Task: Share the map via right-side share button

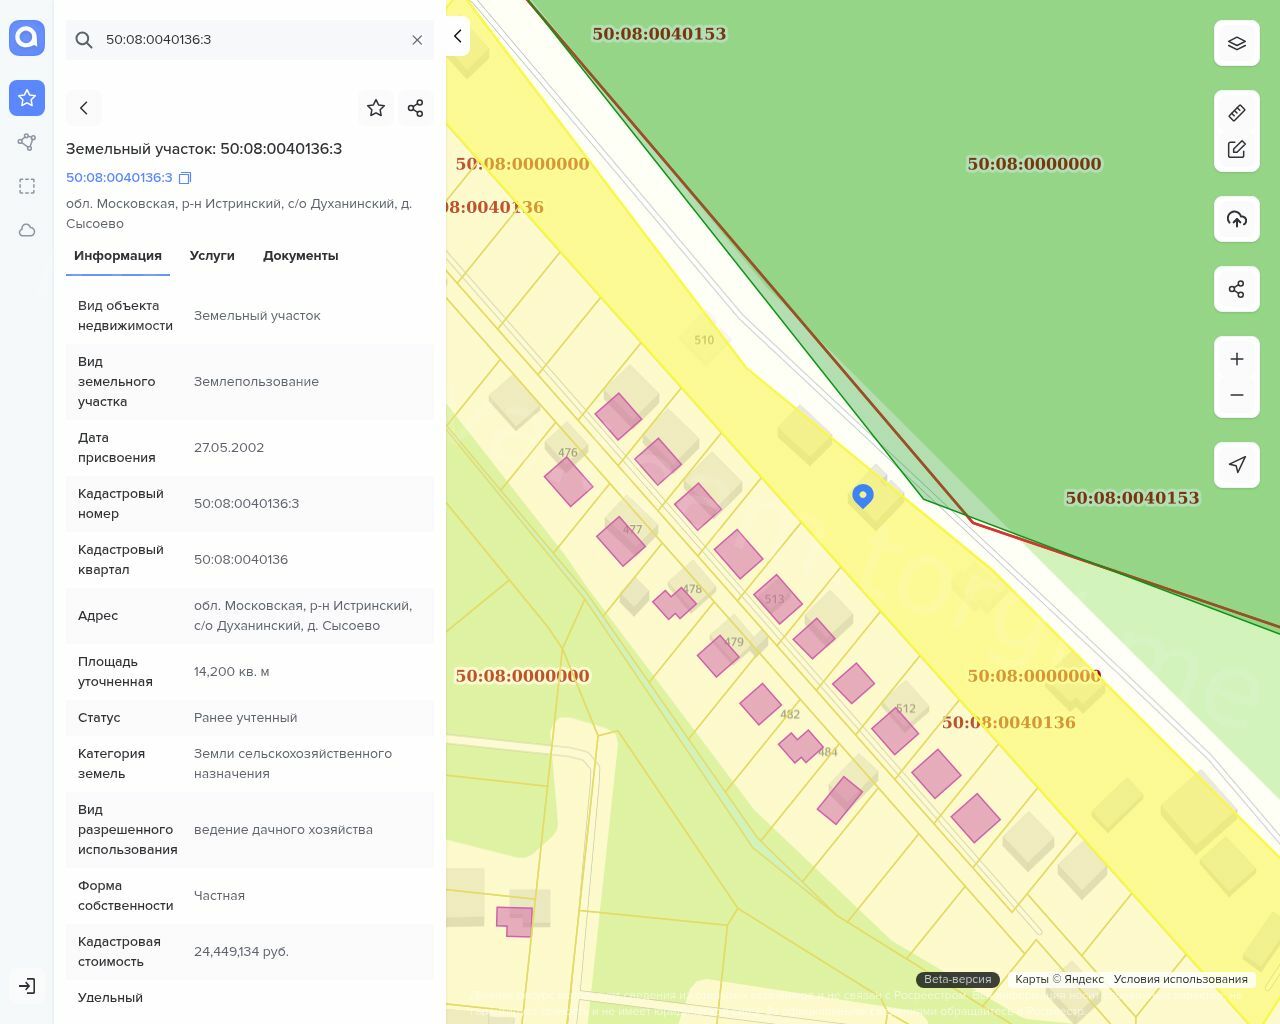Action: pyautogui.click(x=1236, y=289)
